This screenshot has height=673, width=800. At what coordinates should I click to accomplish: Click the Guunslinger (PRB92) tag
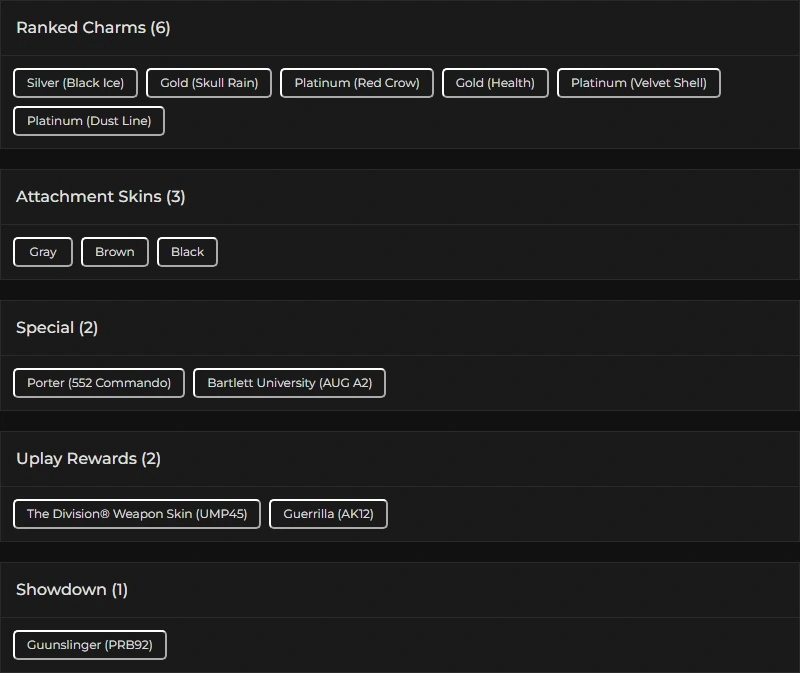point(90,645)
